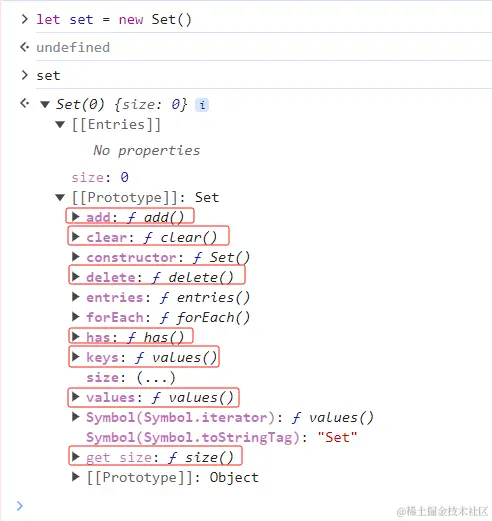The height and width of the screenshot is (521, 492).
Task: Expand the Symbol.iterator entry arrow
Action: pyautogui.click(x=76, y=417)
